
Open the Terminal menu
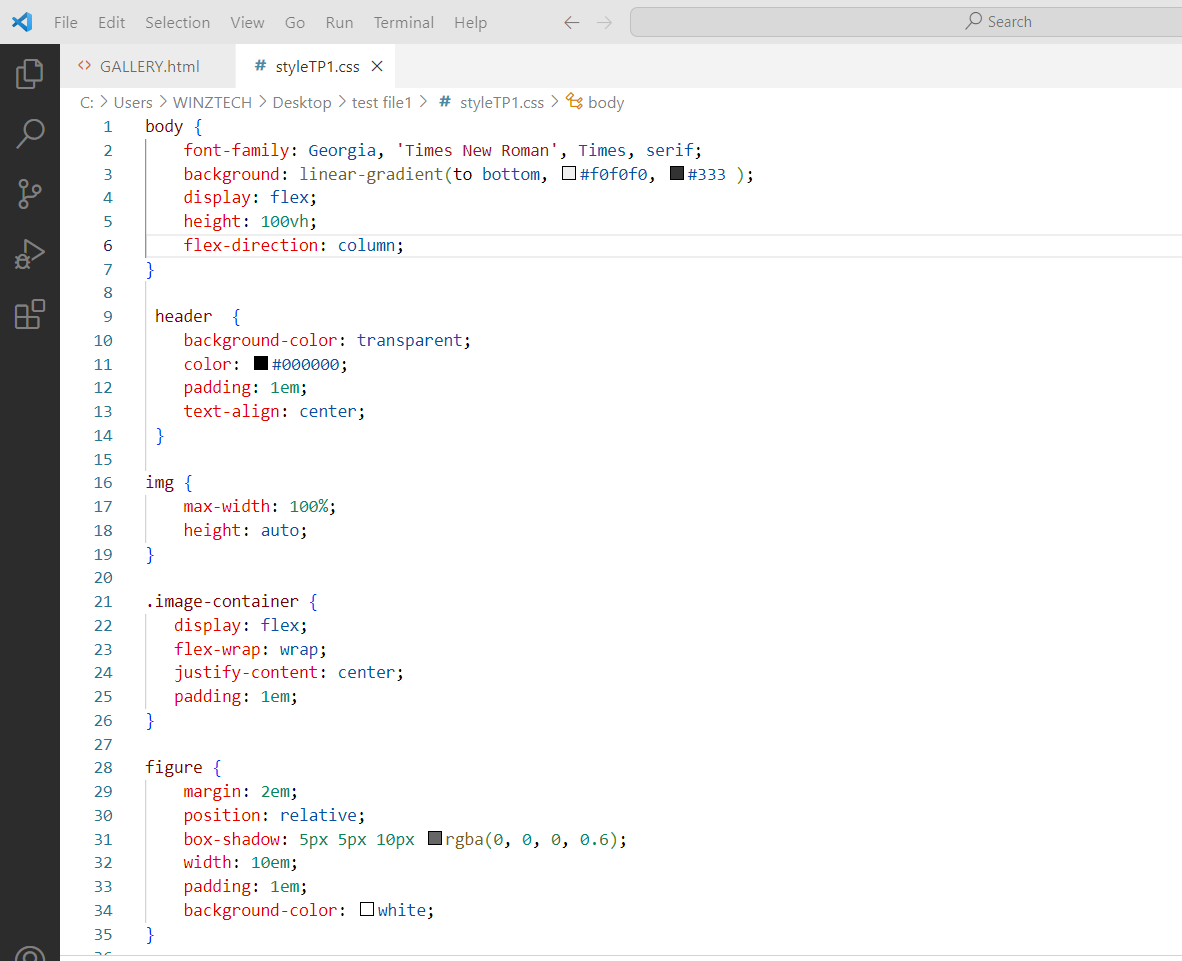coord(401,22)
